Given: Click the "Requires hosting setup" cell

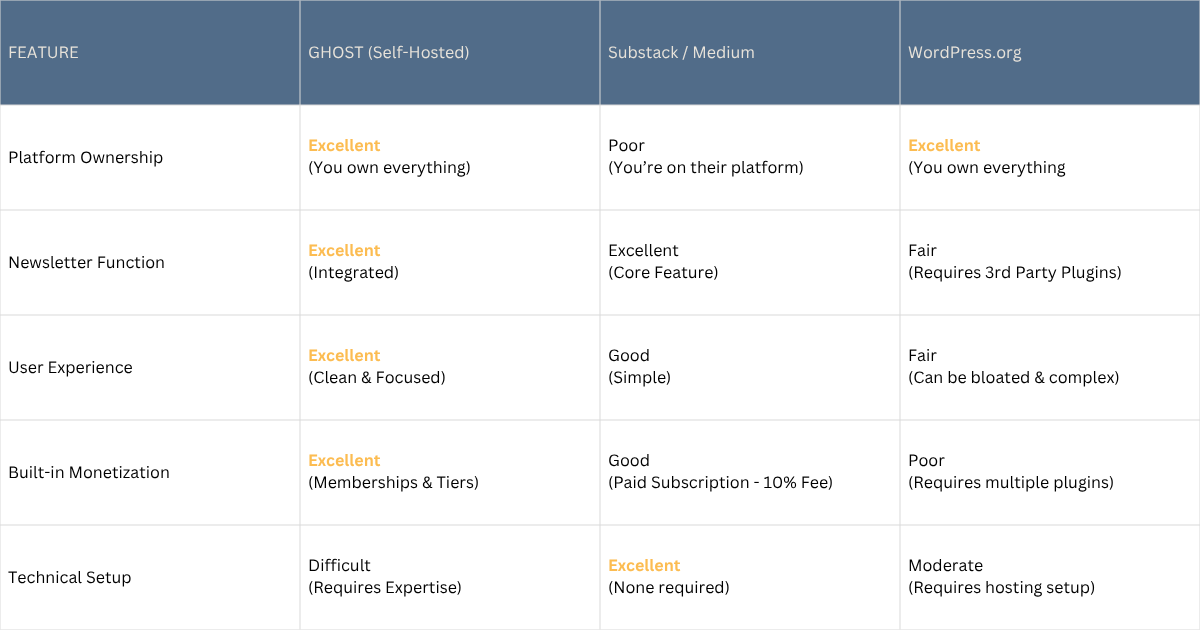Looking at the screenshot, I should point(1050,577).
